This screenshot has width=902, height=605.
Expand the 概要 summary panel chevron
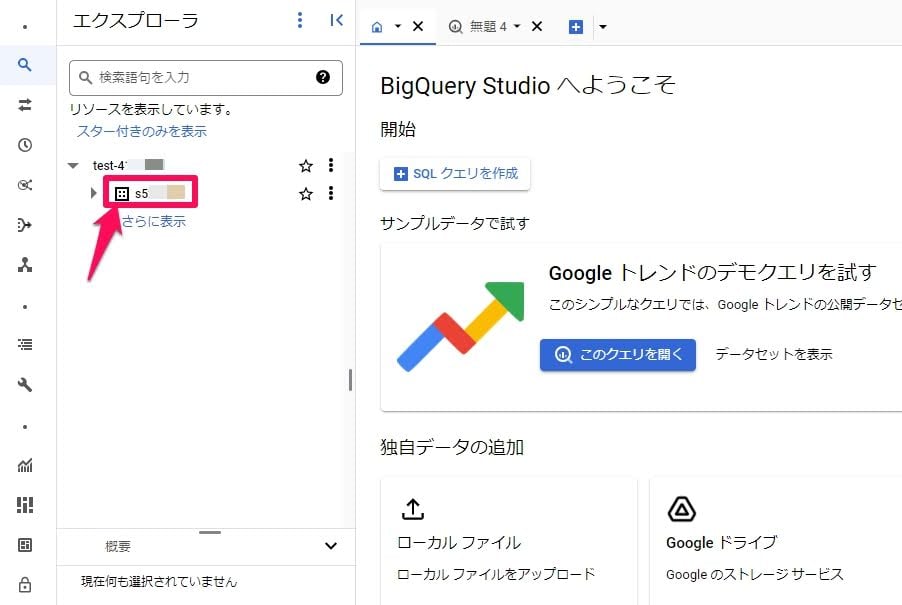click(331, 546)
